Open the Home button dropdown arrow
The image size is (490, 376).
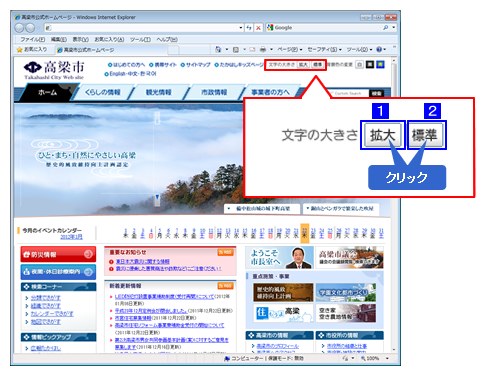point(227,50)
